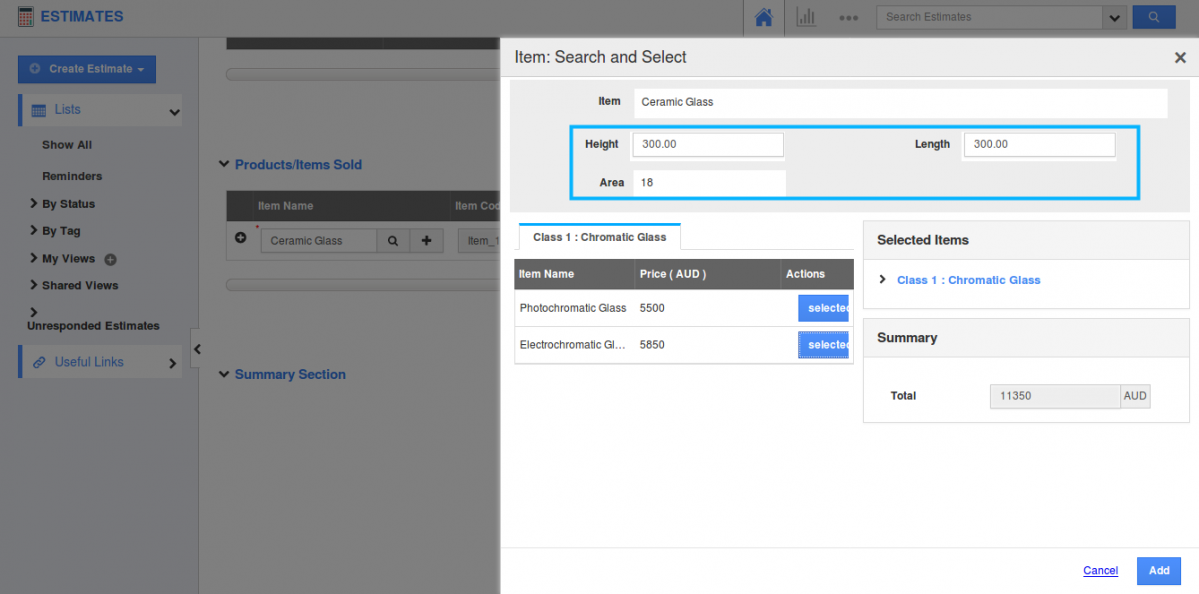Toggle selected button for Photochromatic Glass
Viewport: 1199px width, 594px height.
pyautogui.click(x=823, y=308)
